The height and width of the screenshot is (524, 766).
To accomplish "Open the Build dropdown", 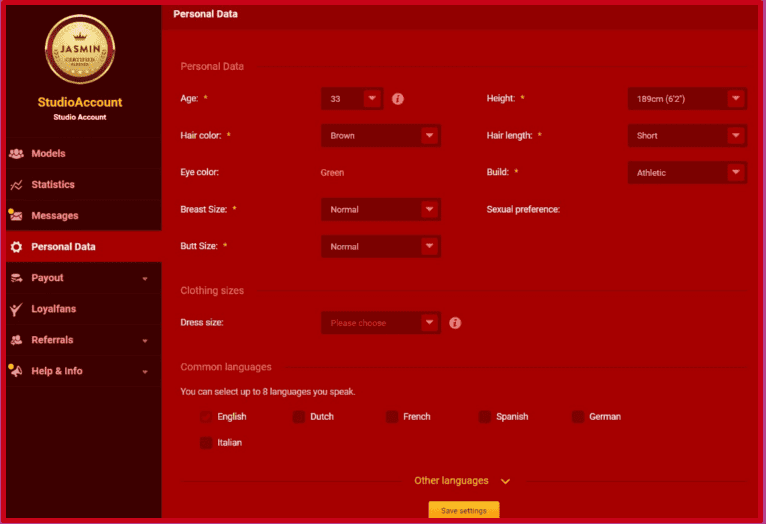I will (686, 173).
